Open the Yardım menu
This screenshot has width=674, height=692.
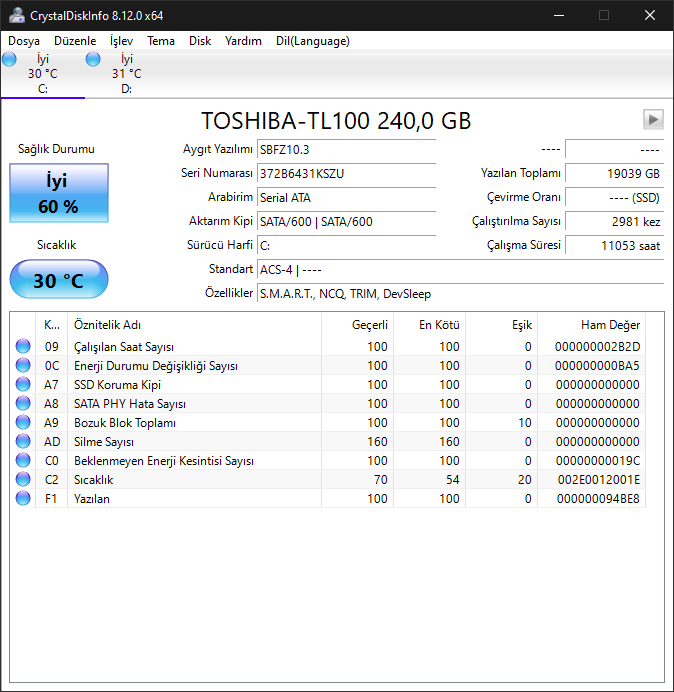[x=243, y=41]
